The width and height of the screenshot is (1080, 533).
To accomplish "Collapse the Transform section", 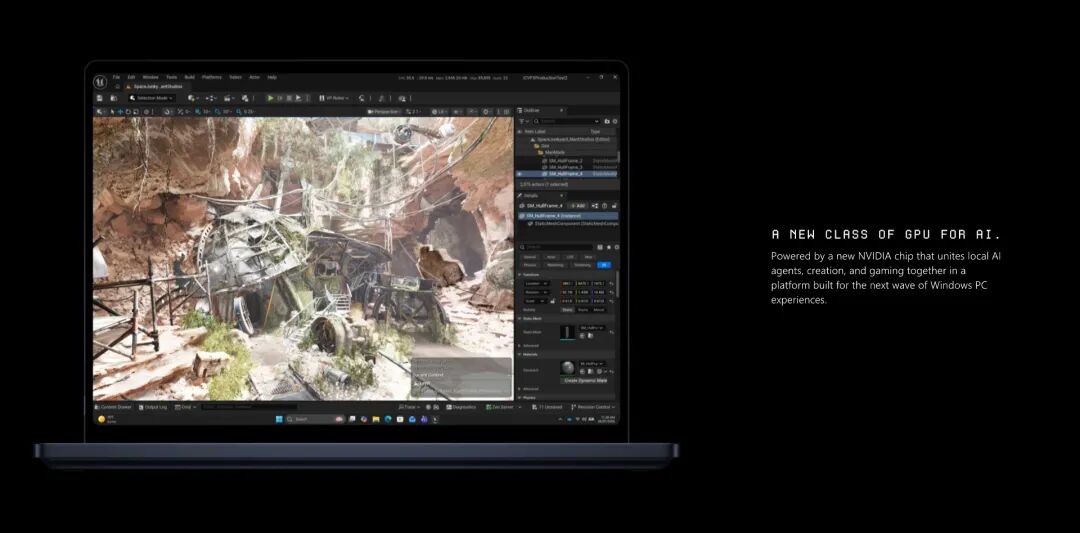I will 520,275.
